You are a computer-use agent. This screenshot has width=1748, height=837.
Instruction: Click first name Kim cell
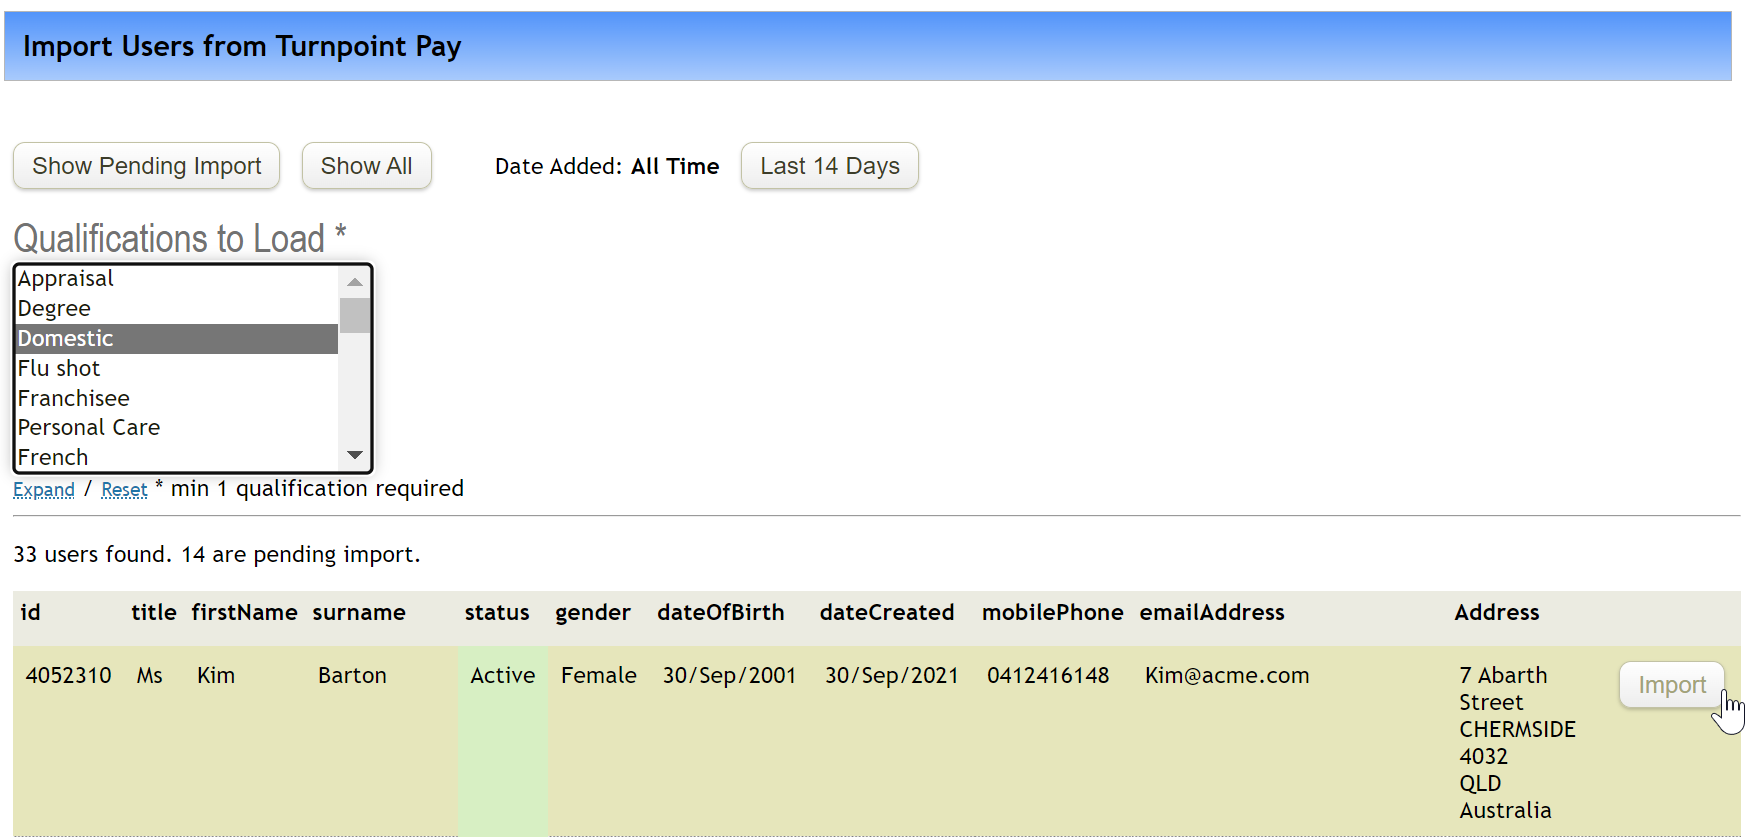pos(216,676)
